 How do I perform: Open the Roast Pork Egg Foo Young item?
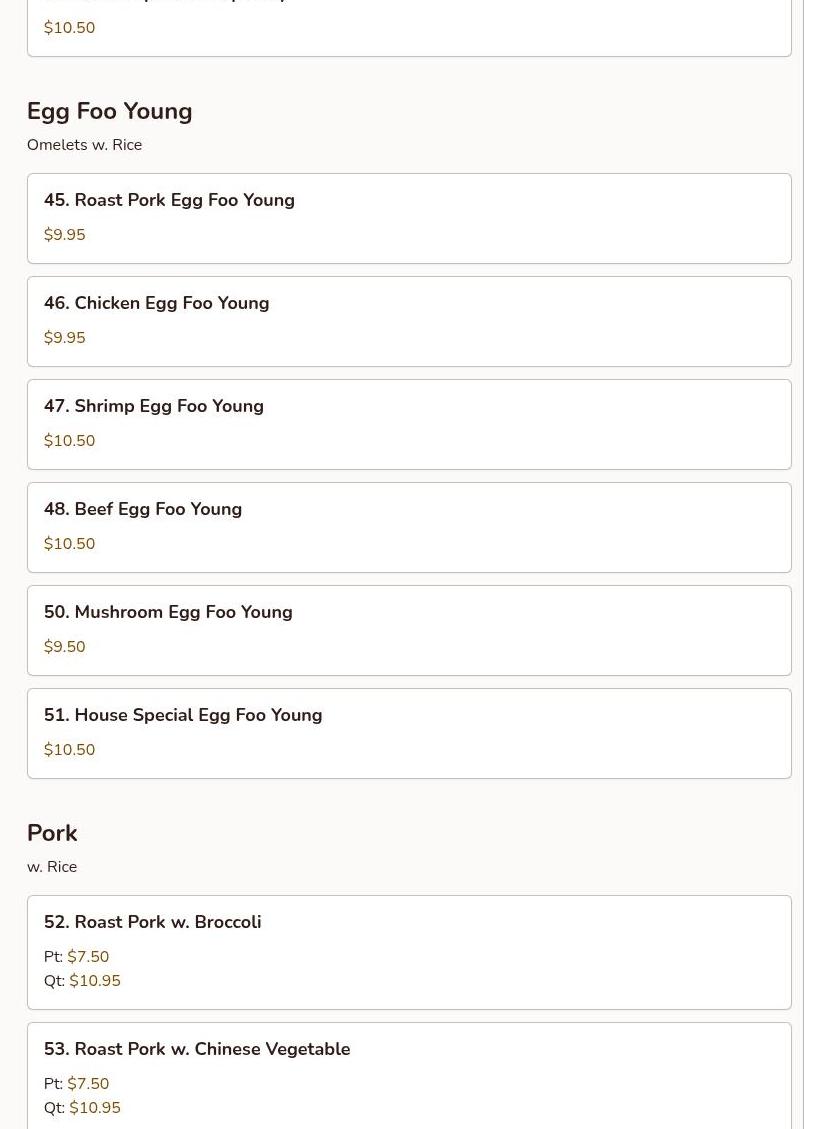point(409,218)
